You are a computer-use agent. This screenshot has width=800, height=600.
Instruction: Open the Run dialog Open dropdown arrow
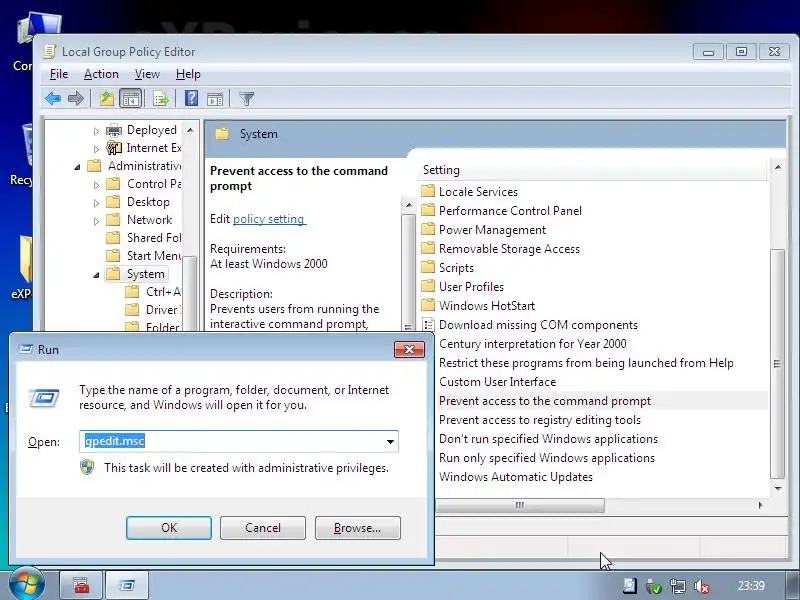click(390, 441)
